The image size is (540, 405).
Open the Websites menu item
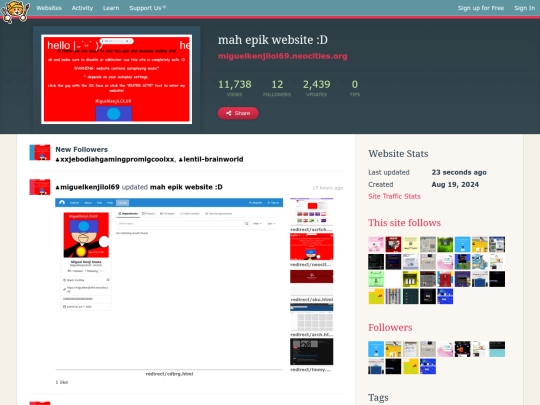(x=49, y=8)
